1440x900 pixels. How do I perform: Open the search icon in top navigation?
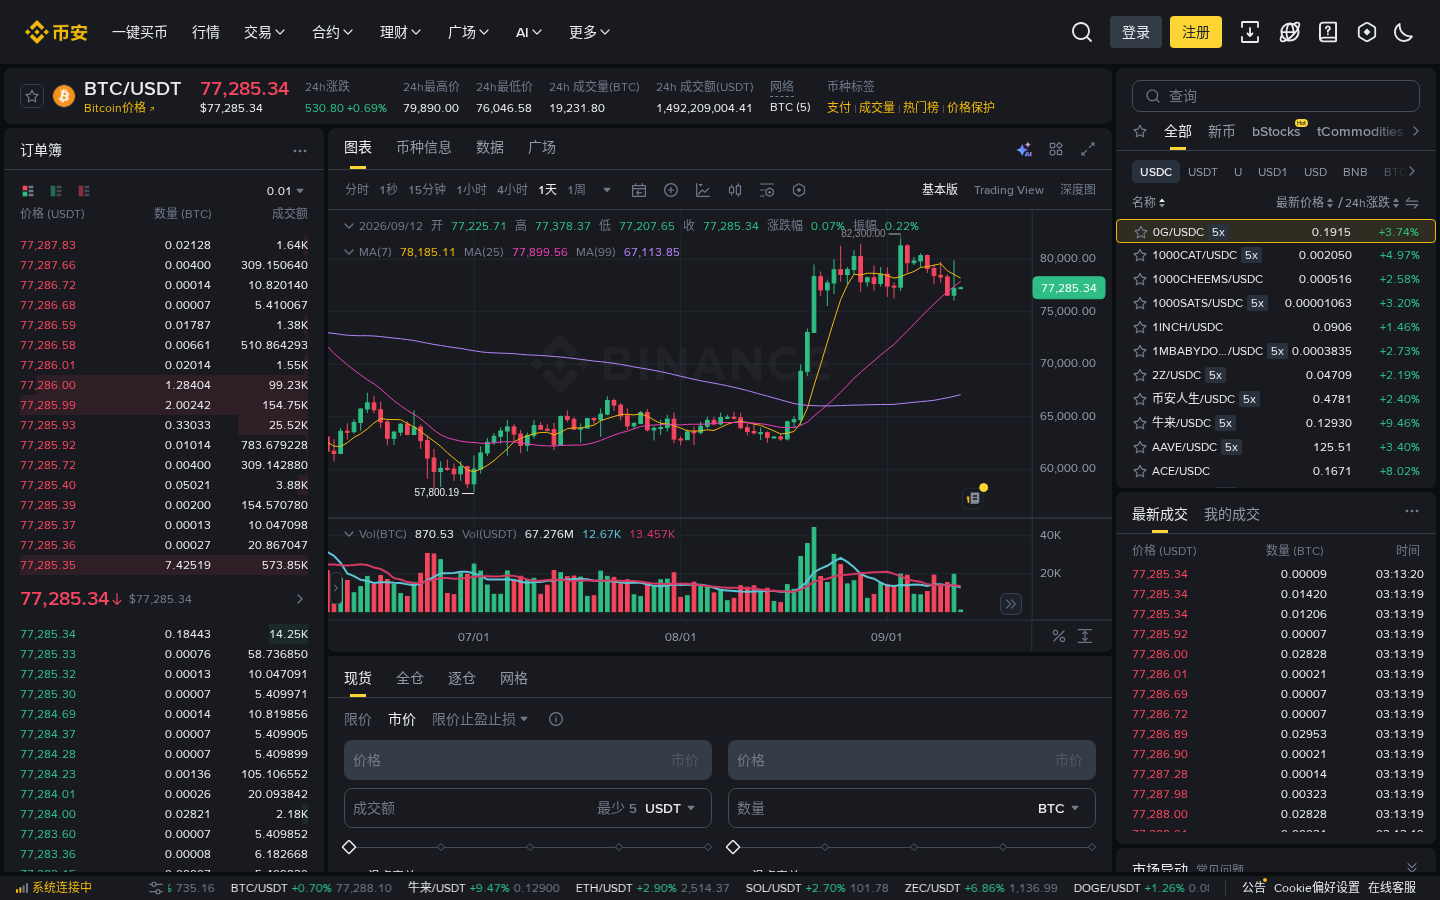pyautogui.click(x=1082, y=32)
